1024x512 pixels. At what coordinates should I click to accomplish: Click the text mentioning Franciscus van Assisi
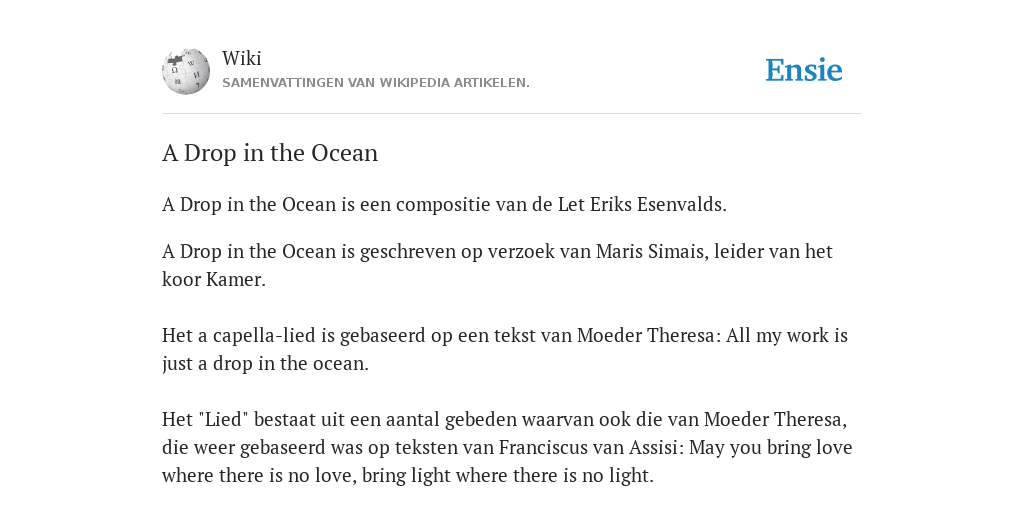[x=507, y=447]
